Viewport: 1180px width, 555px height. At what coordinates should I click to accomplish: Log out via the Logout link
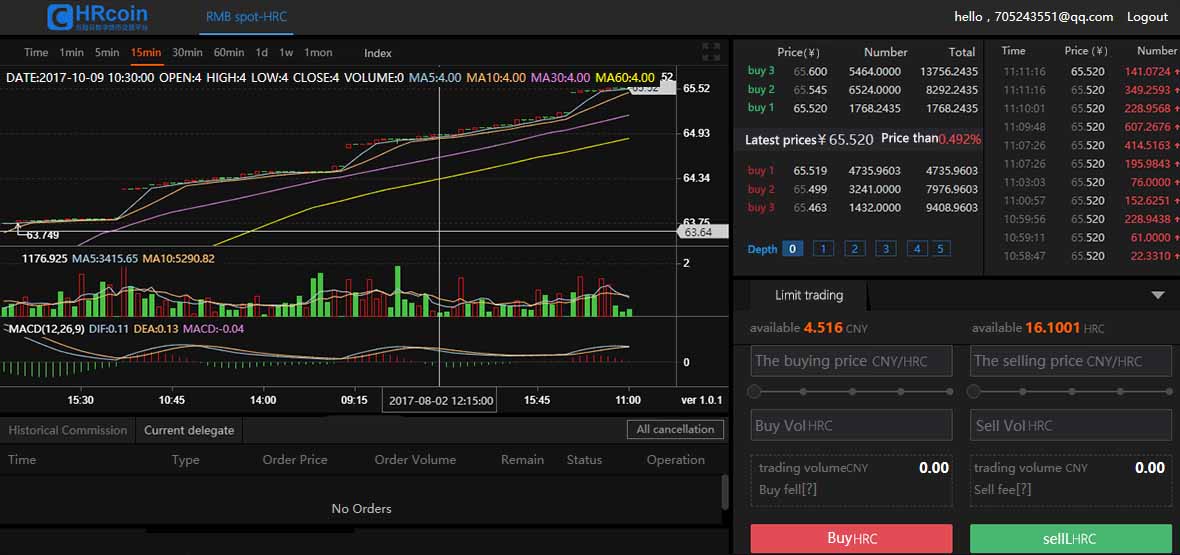[x=1147, y=17]
